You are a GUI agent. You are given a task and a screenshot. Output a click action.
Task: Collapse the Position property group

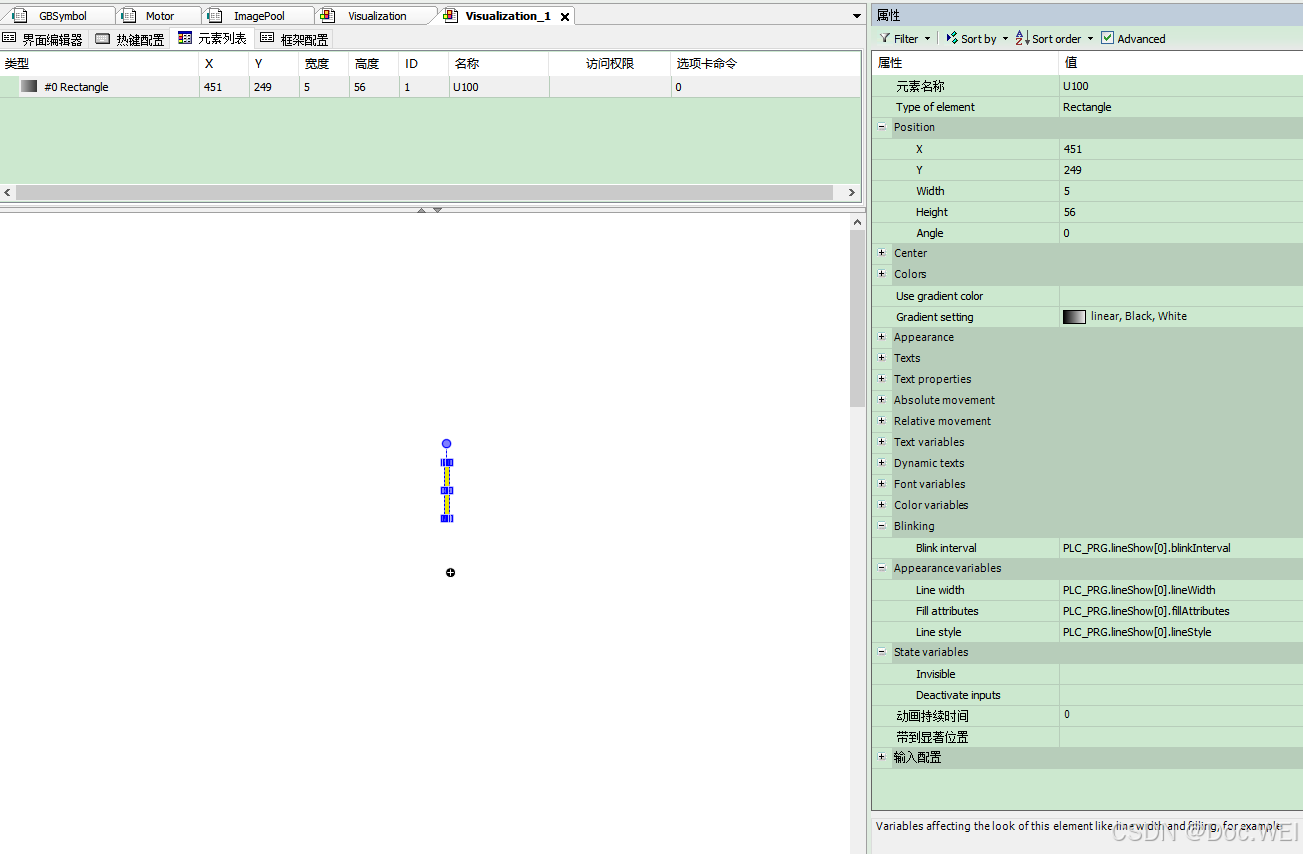click(x=882, y=127)
